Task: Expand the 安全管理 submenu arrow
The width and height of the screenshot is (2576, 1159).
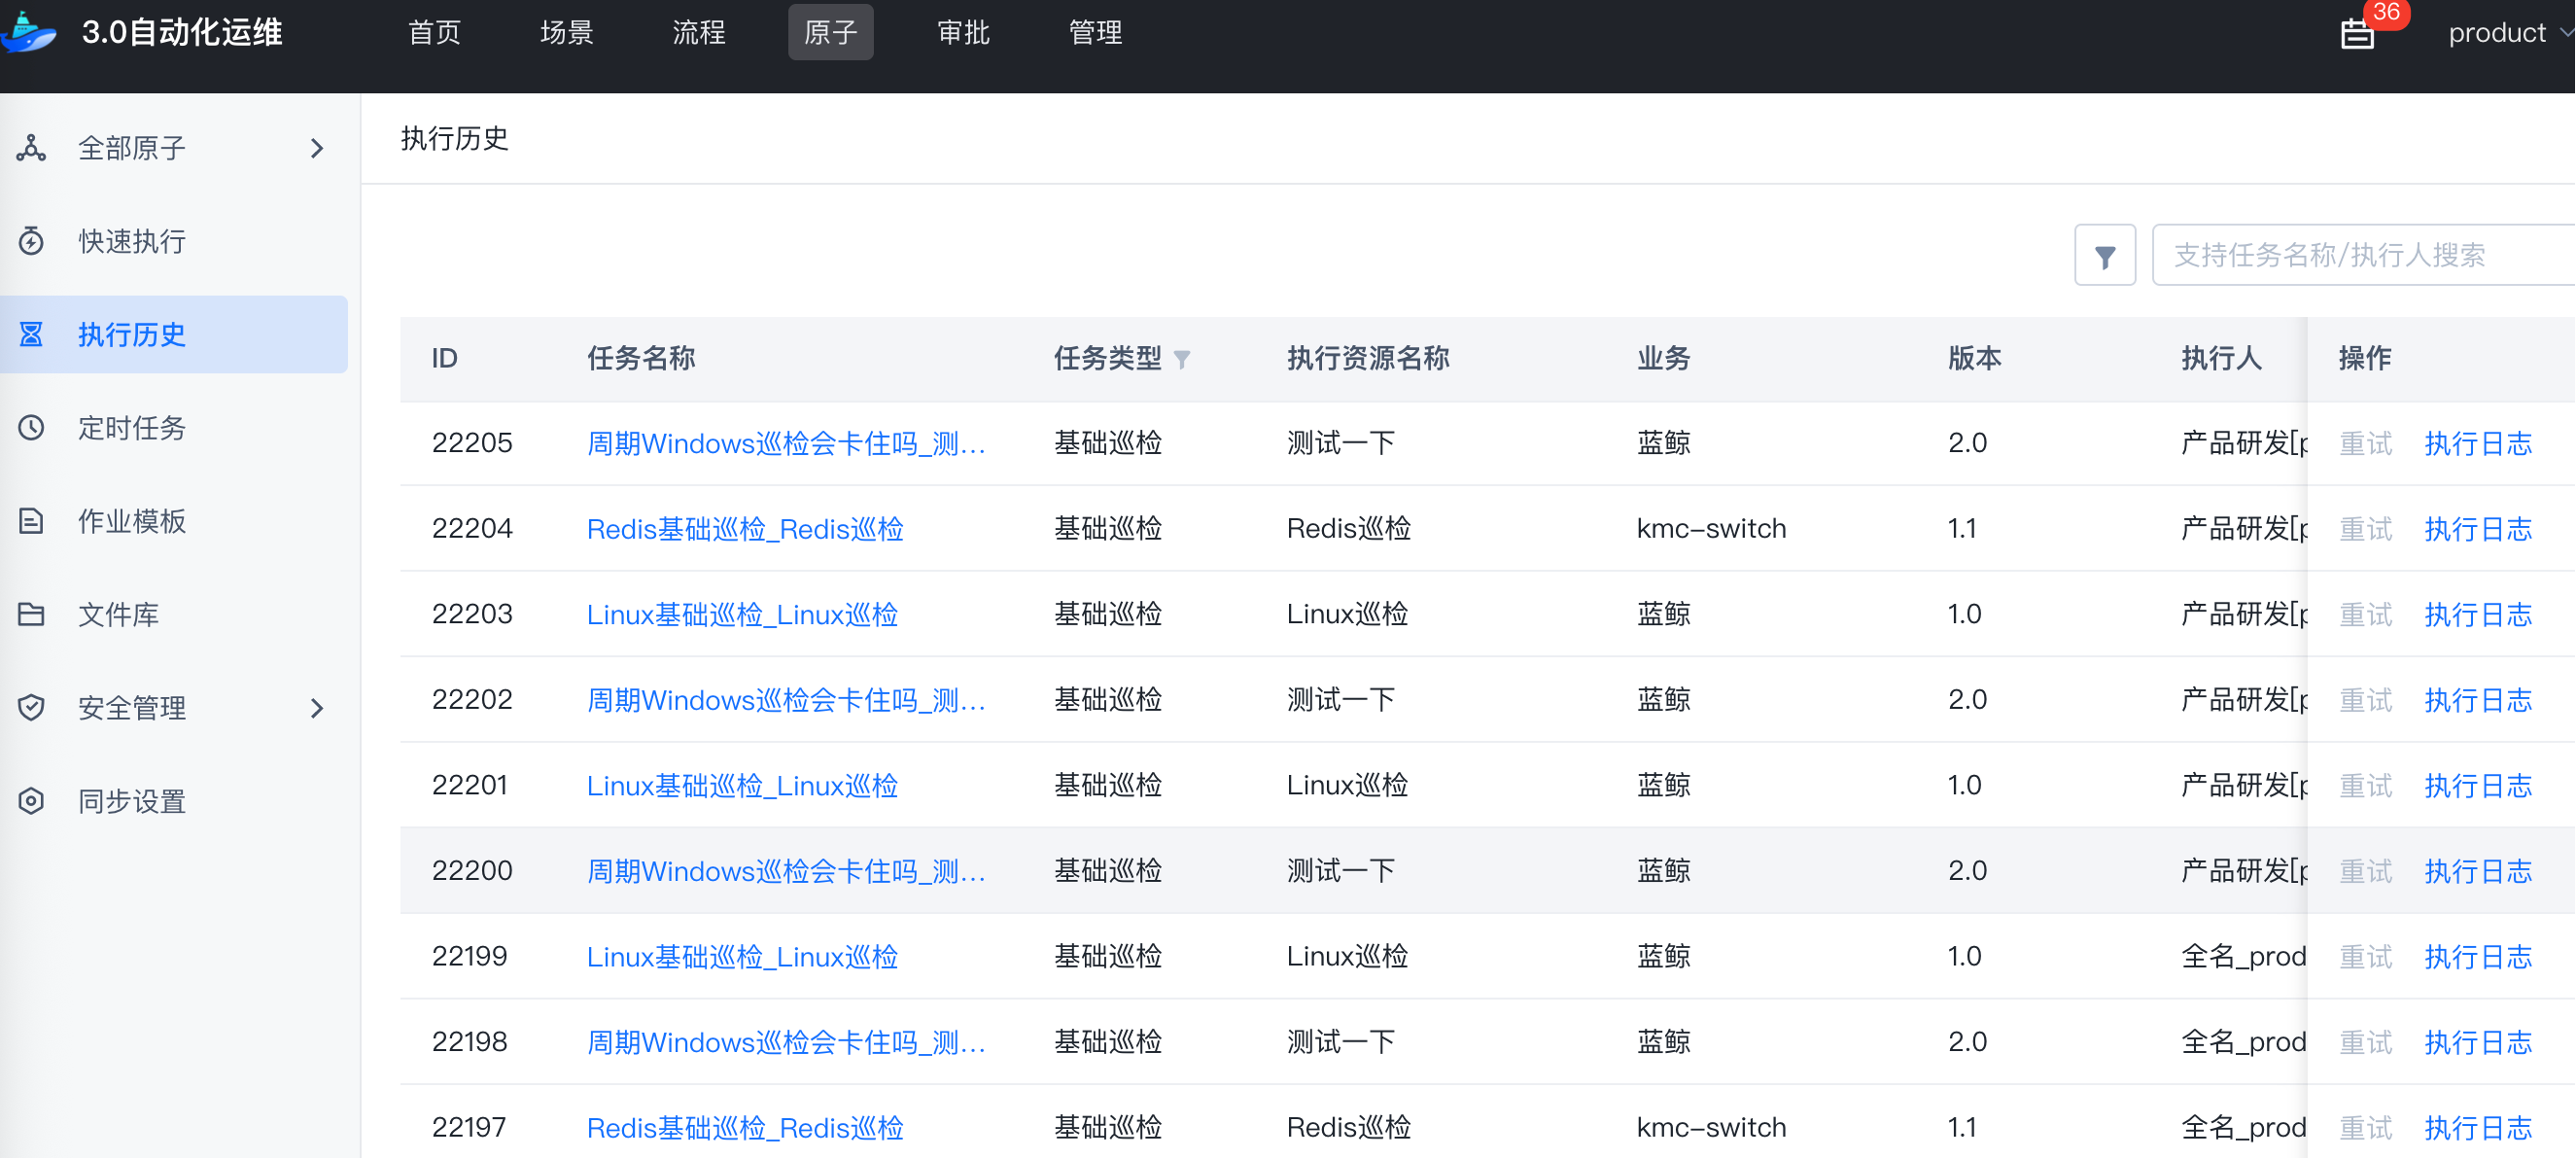Action: (317, 708)
